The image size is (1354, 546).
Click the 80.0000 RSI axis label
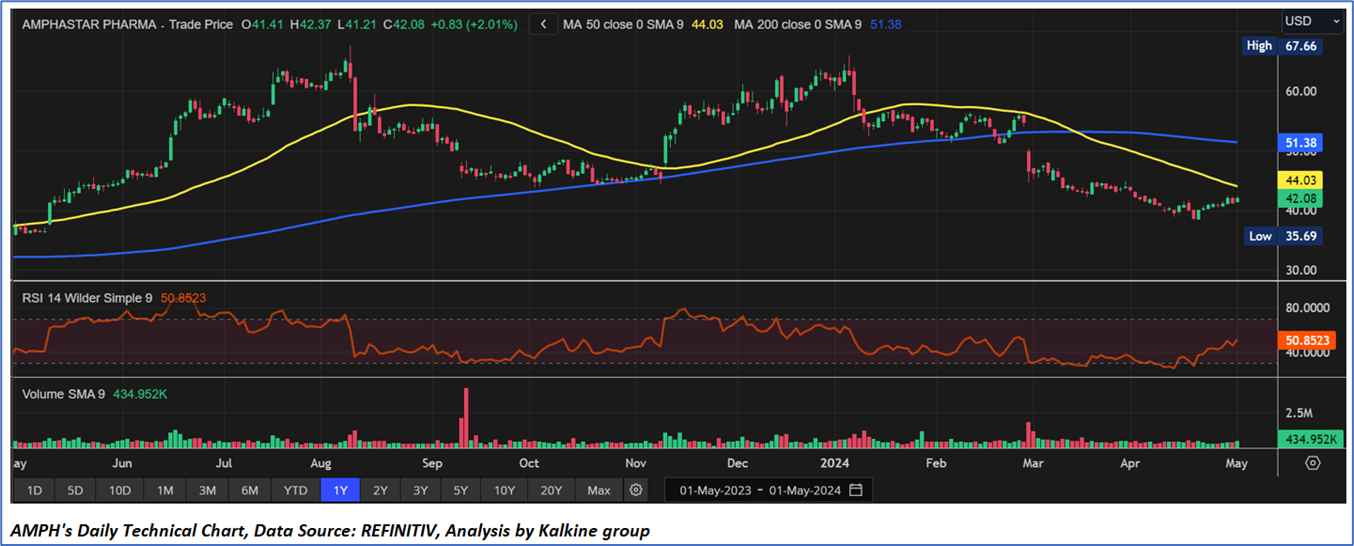click(x=1306, y=309)
